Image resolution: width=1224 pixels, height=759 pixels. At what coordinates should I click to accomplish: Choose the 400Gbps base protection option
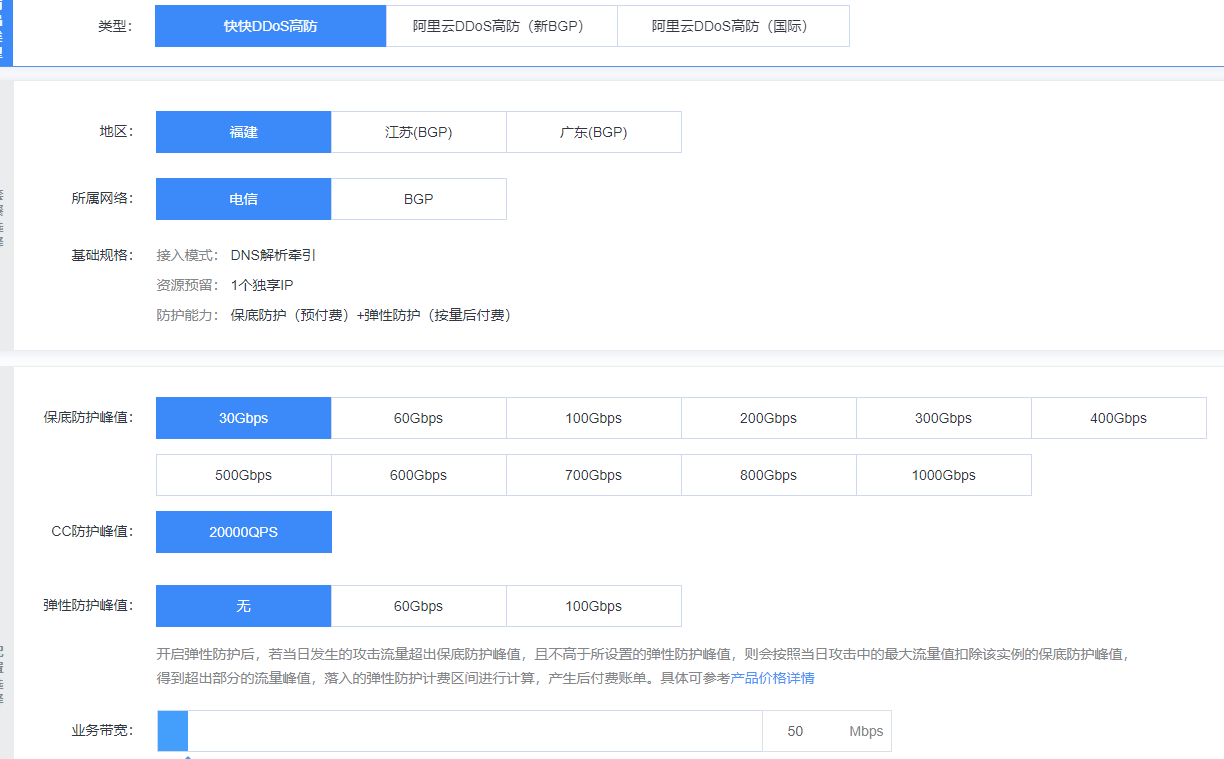click(x=1119, y=418)
